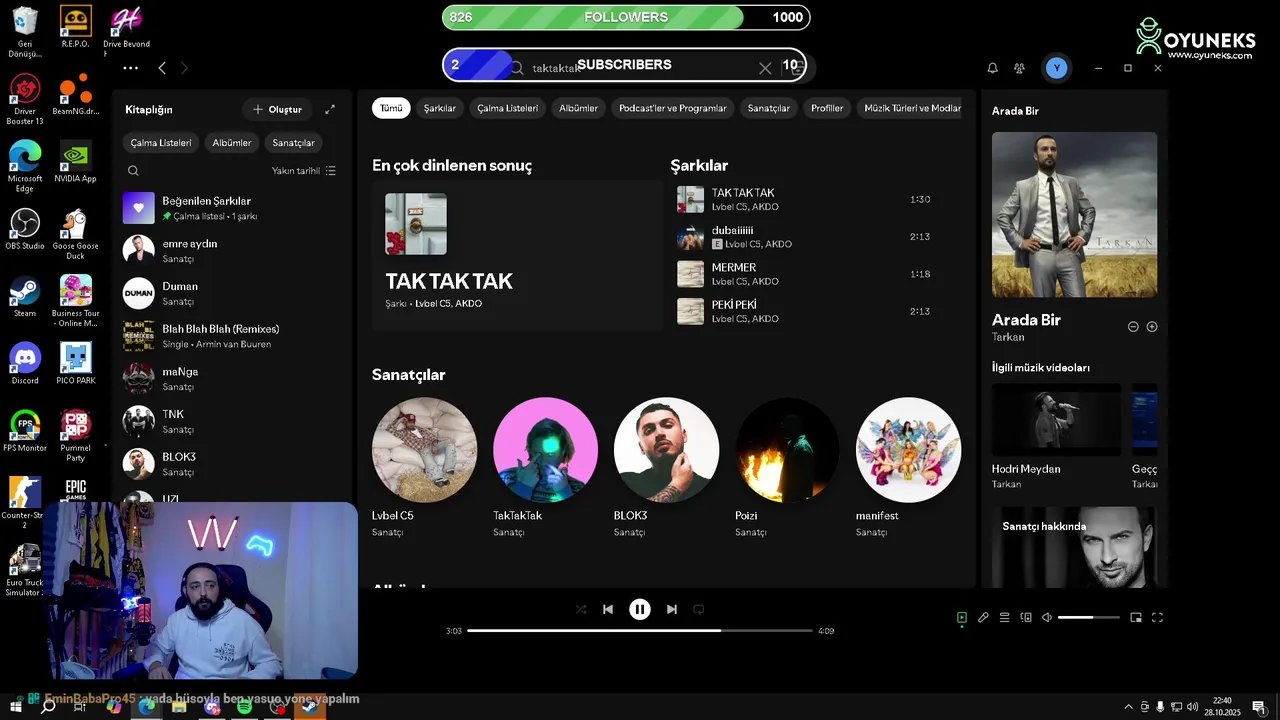Expand the library panel with arrows icon
1280x720 pixels.
pyautogui.click(x=330, y=109)
